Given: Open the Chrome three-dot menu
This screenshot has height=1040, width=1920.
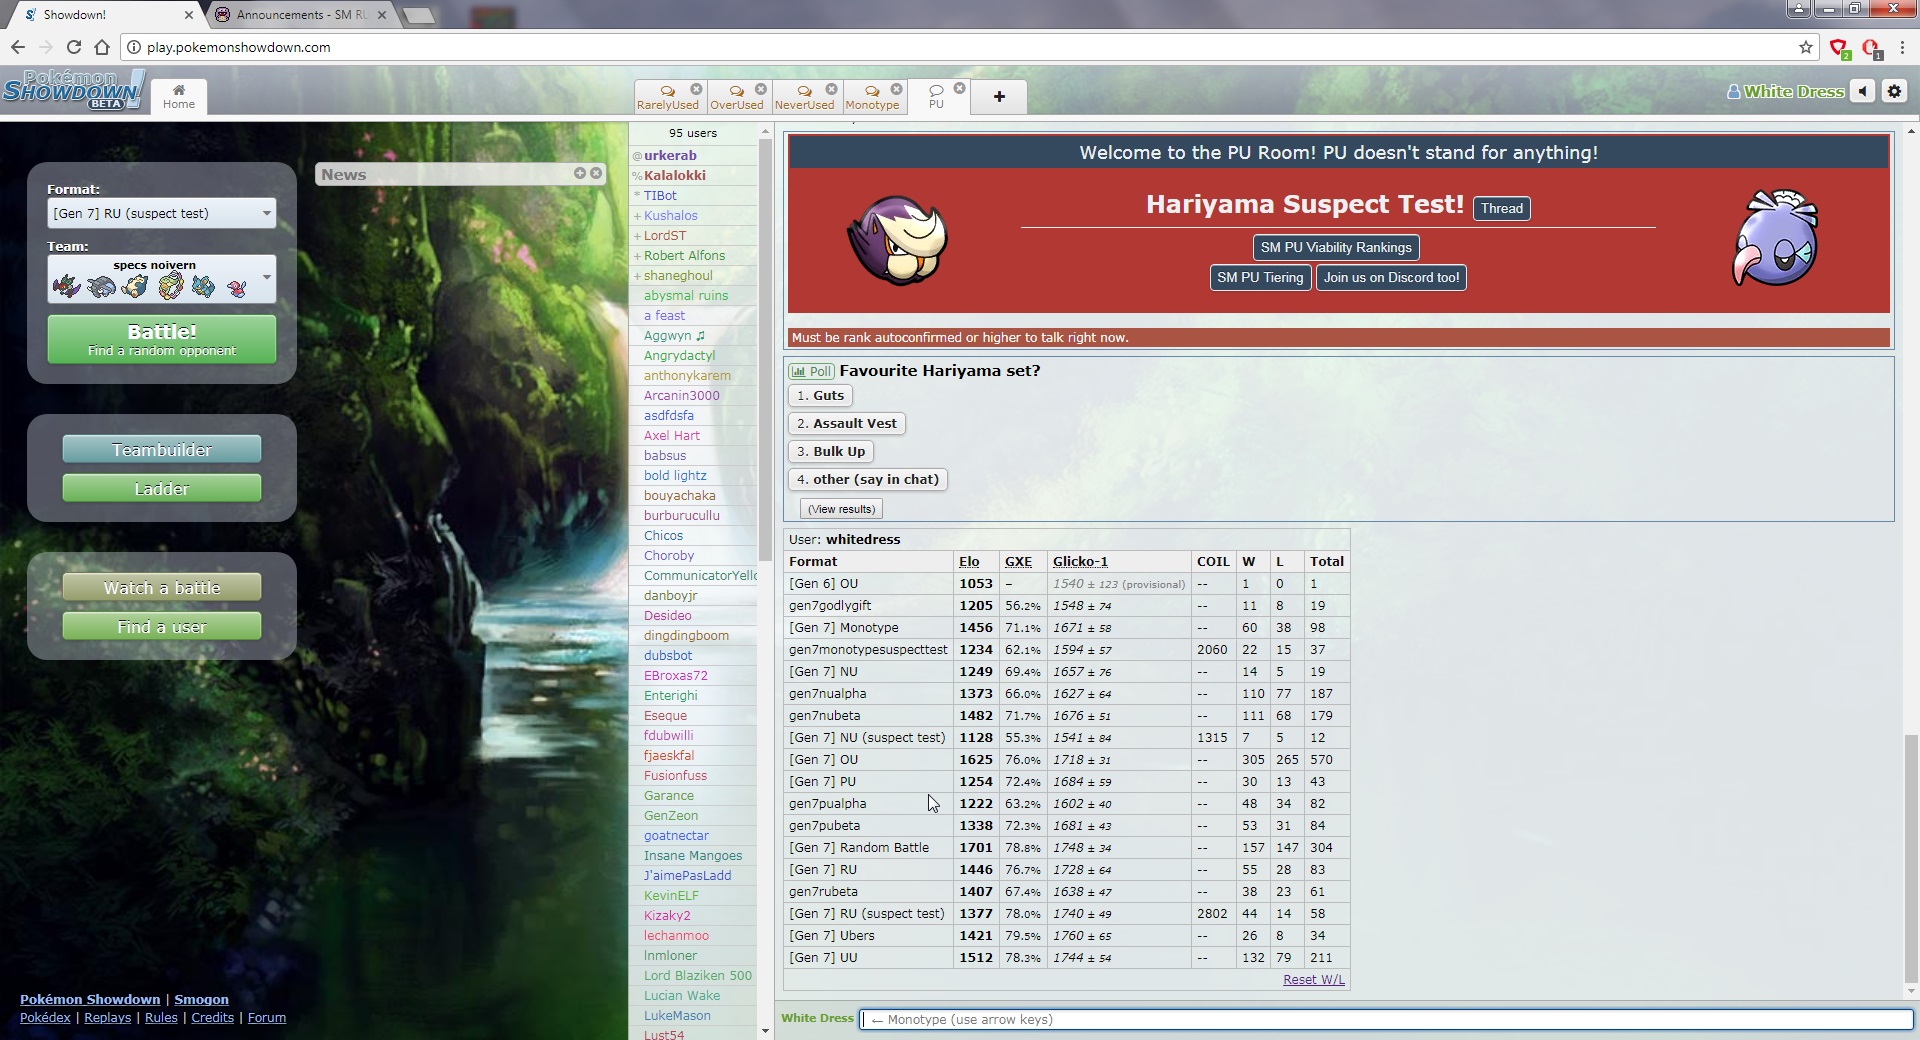Looking at the screenshot, I should (x=1901, y=47).
